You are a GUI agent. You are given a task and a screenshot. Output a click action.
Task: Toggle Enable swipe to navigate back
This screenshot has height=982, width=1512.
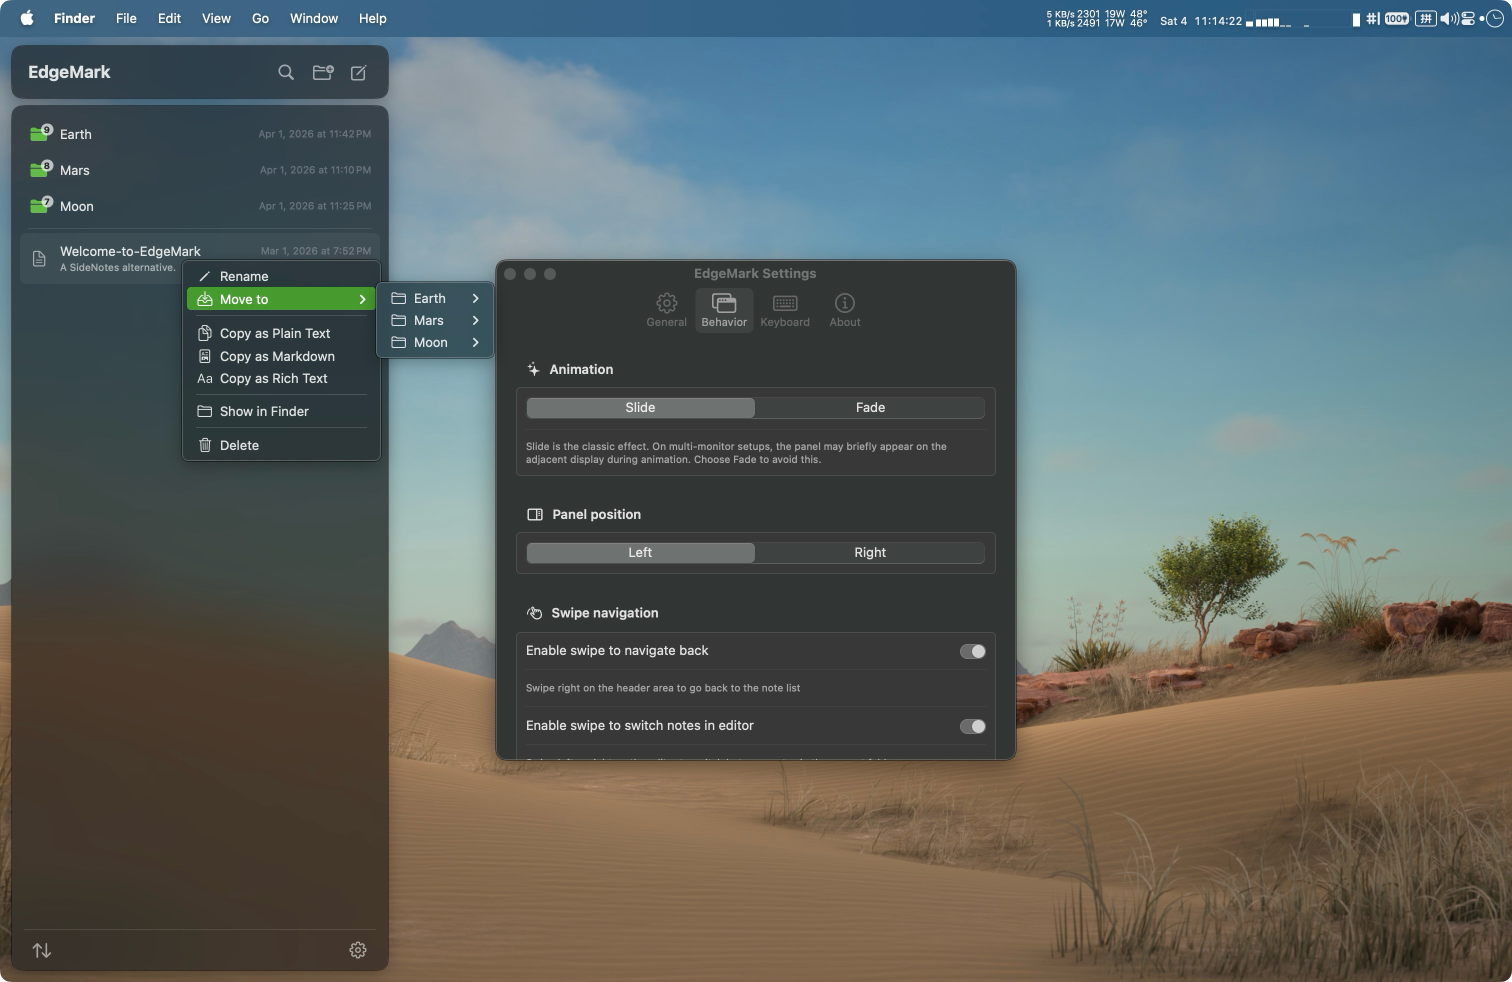click(x=973, y=651)
